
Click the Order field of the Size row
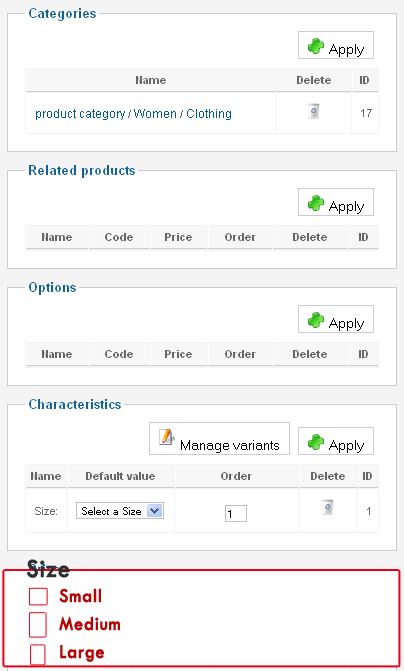pos(236,514)
